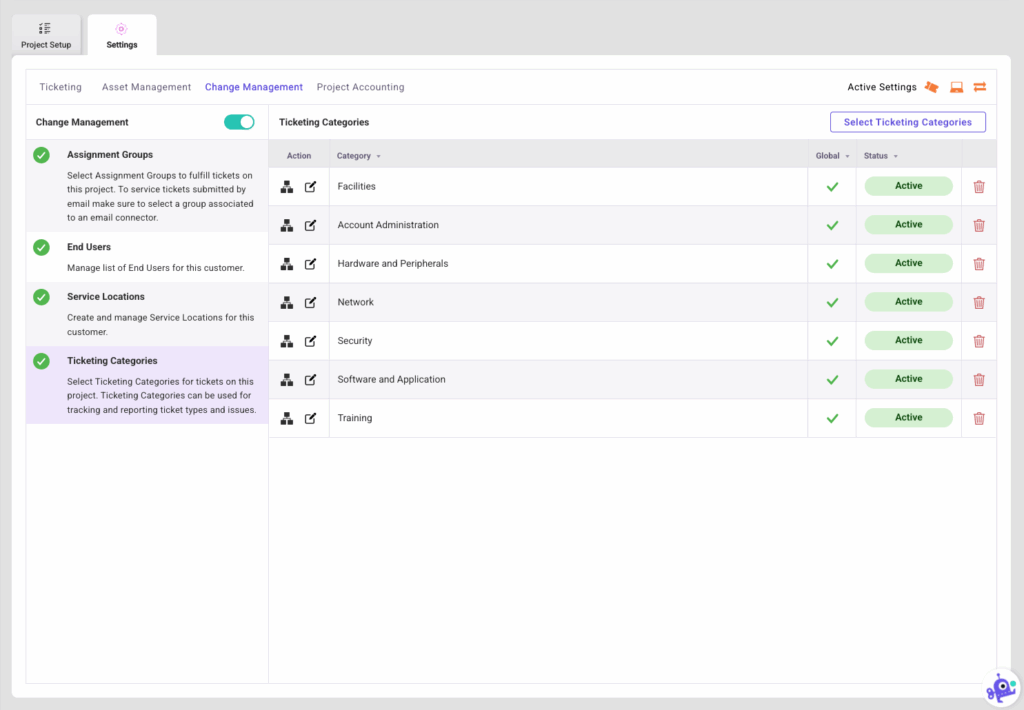Click the hierarchy icon for Facilities row

tap(287, 187)
